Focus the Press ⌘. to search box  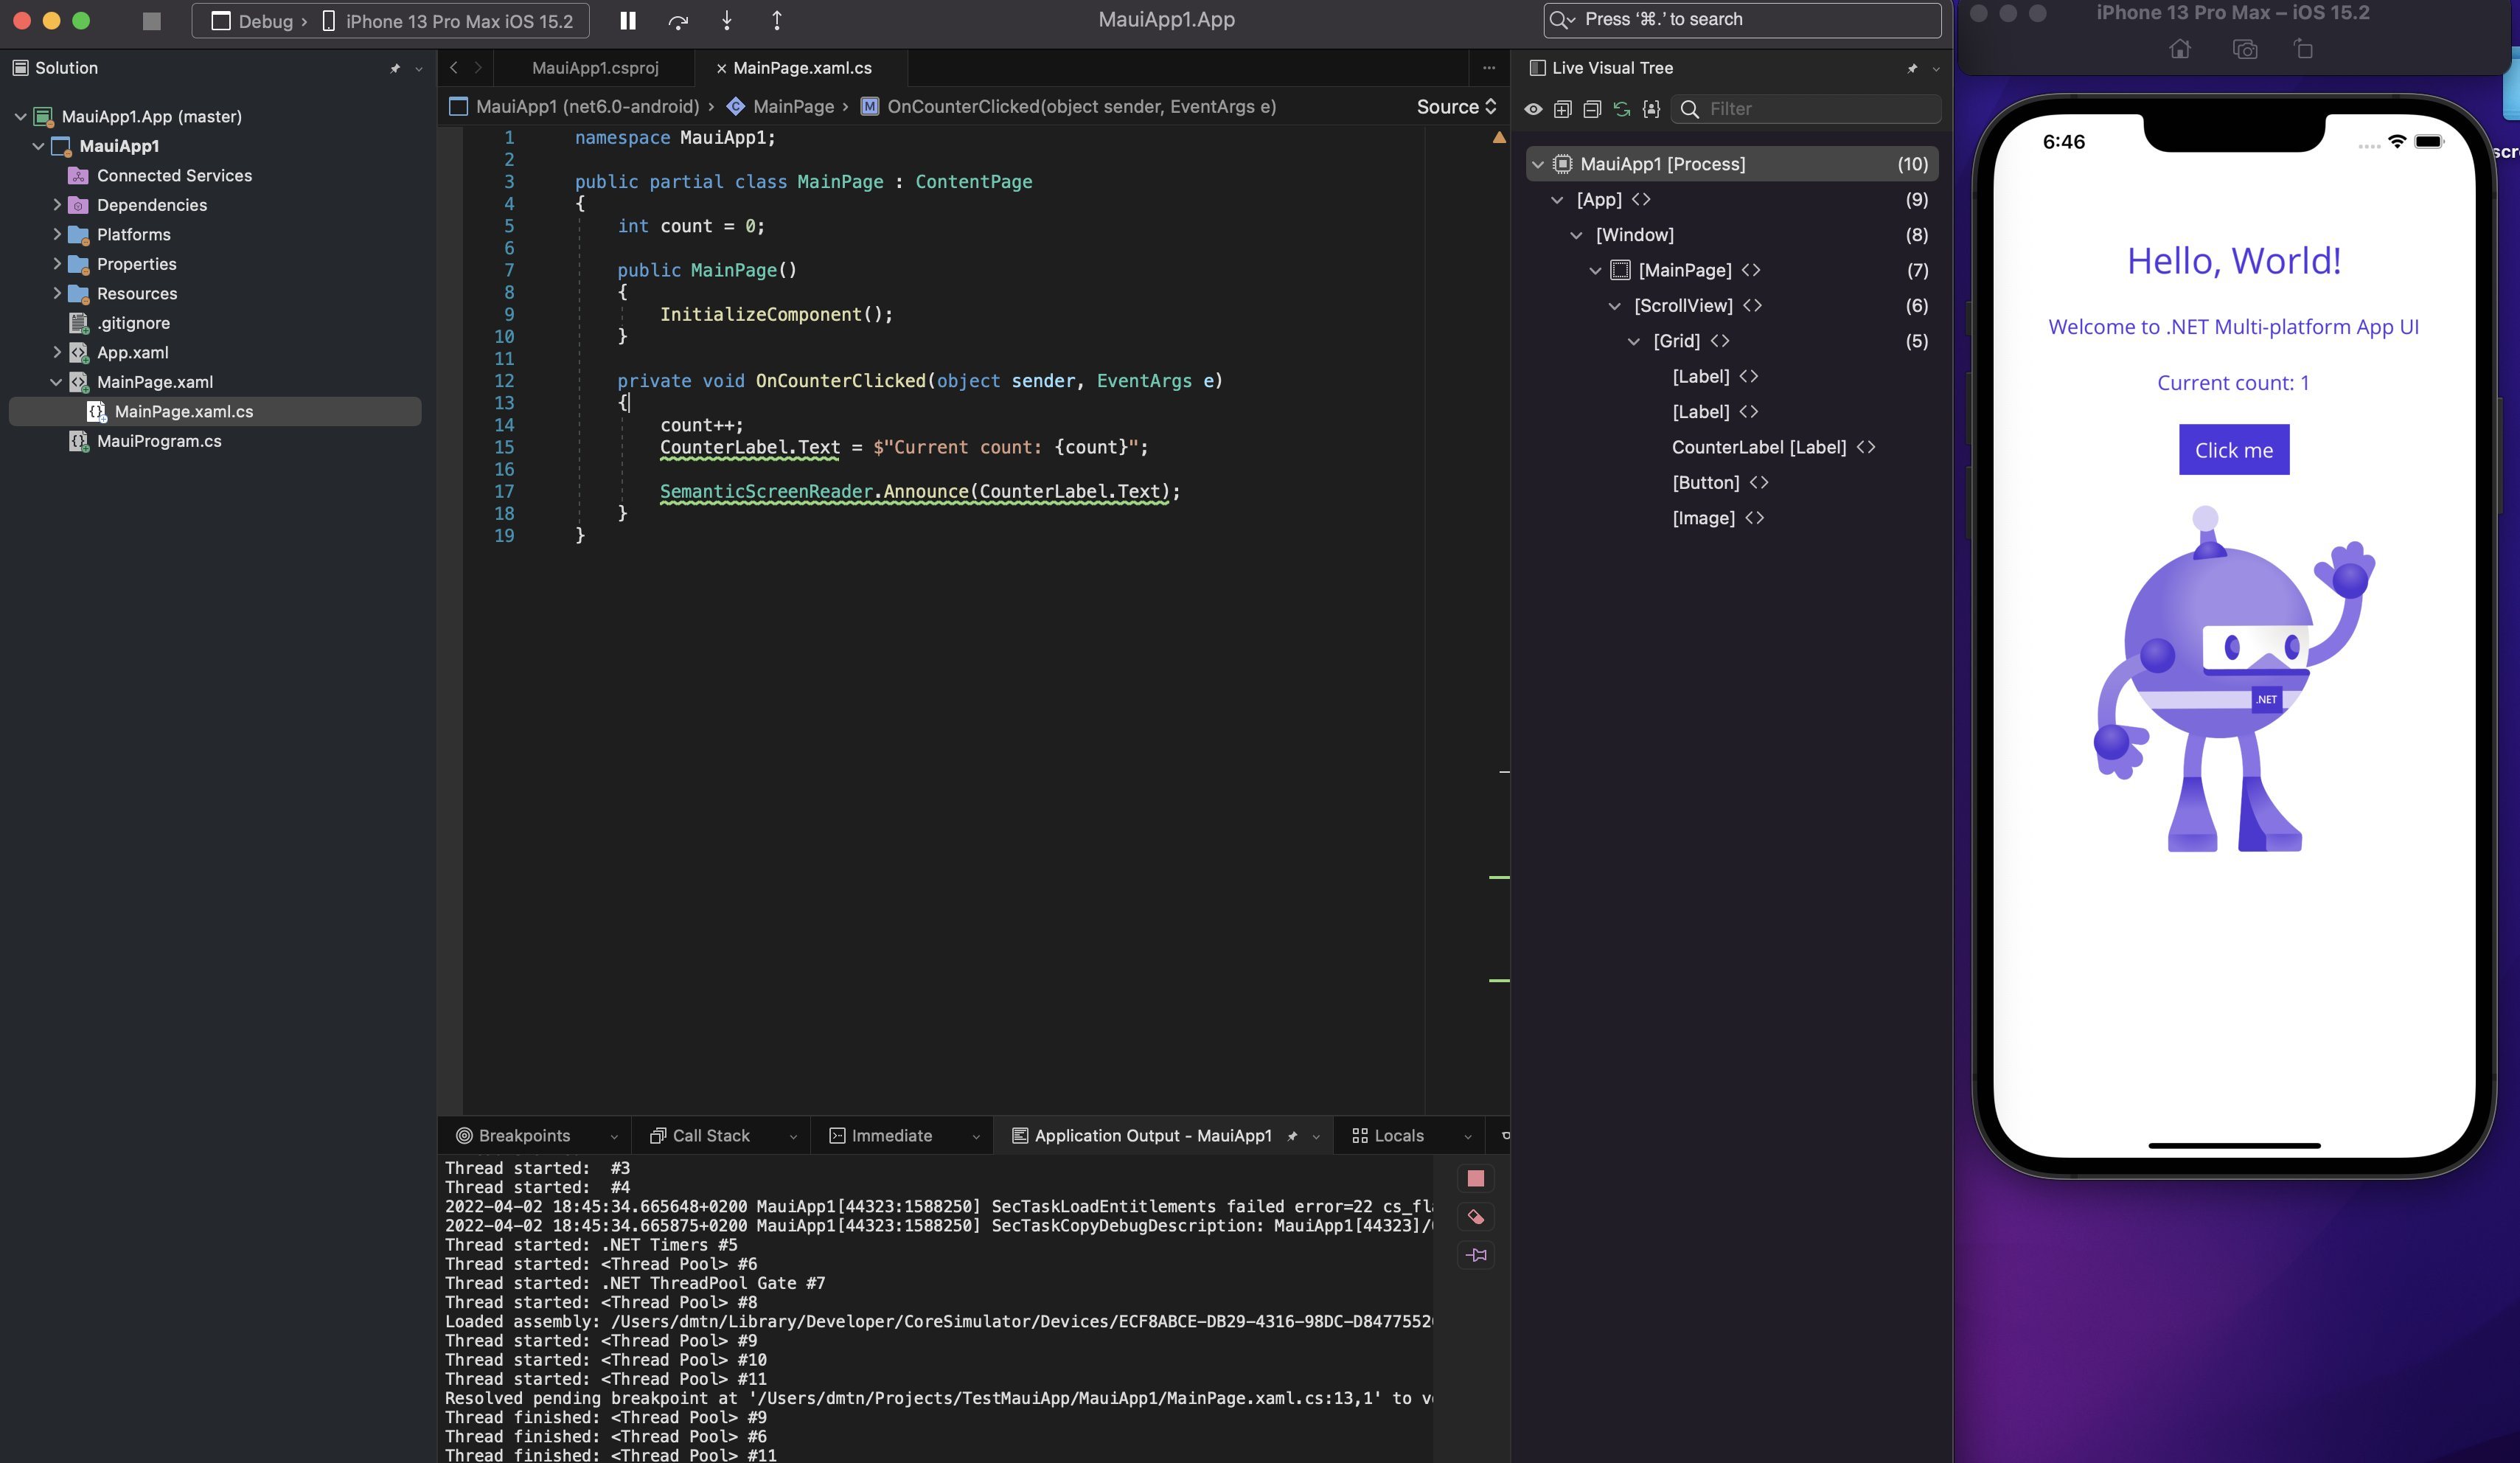point(1742,20)
